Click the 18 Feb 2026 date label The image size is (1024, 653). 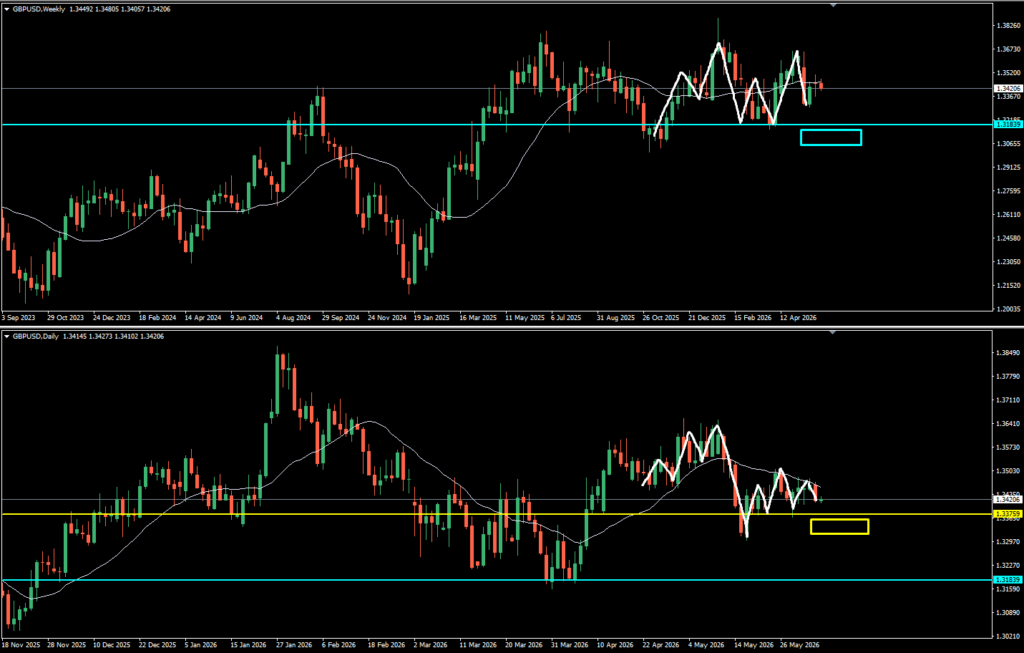tap(387, 645)
